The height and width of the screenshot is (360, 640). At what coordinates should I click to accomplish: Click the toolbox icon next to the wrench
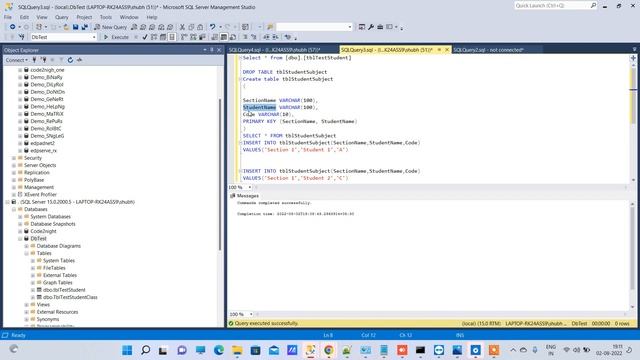coord(380,27)
